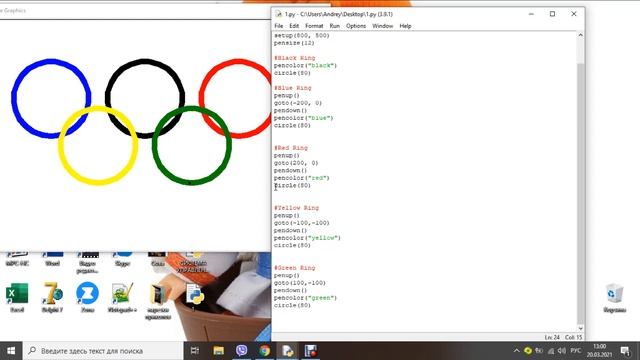Viewport: 640px width, 360px height.
Task: Open the Delphi 7 desktop shortcut
Action: (52, 298)
